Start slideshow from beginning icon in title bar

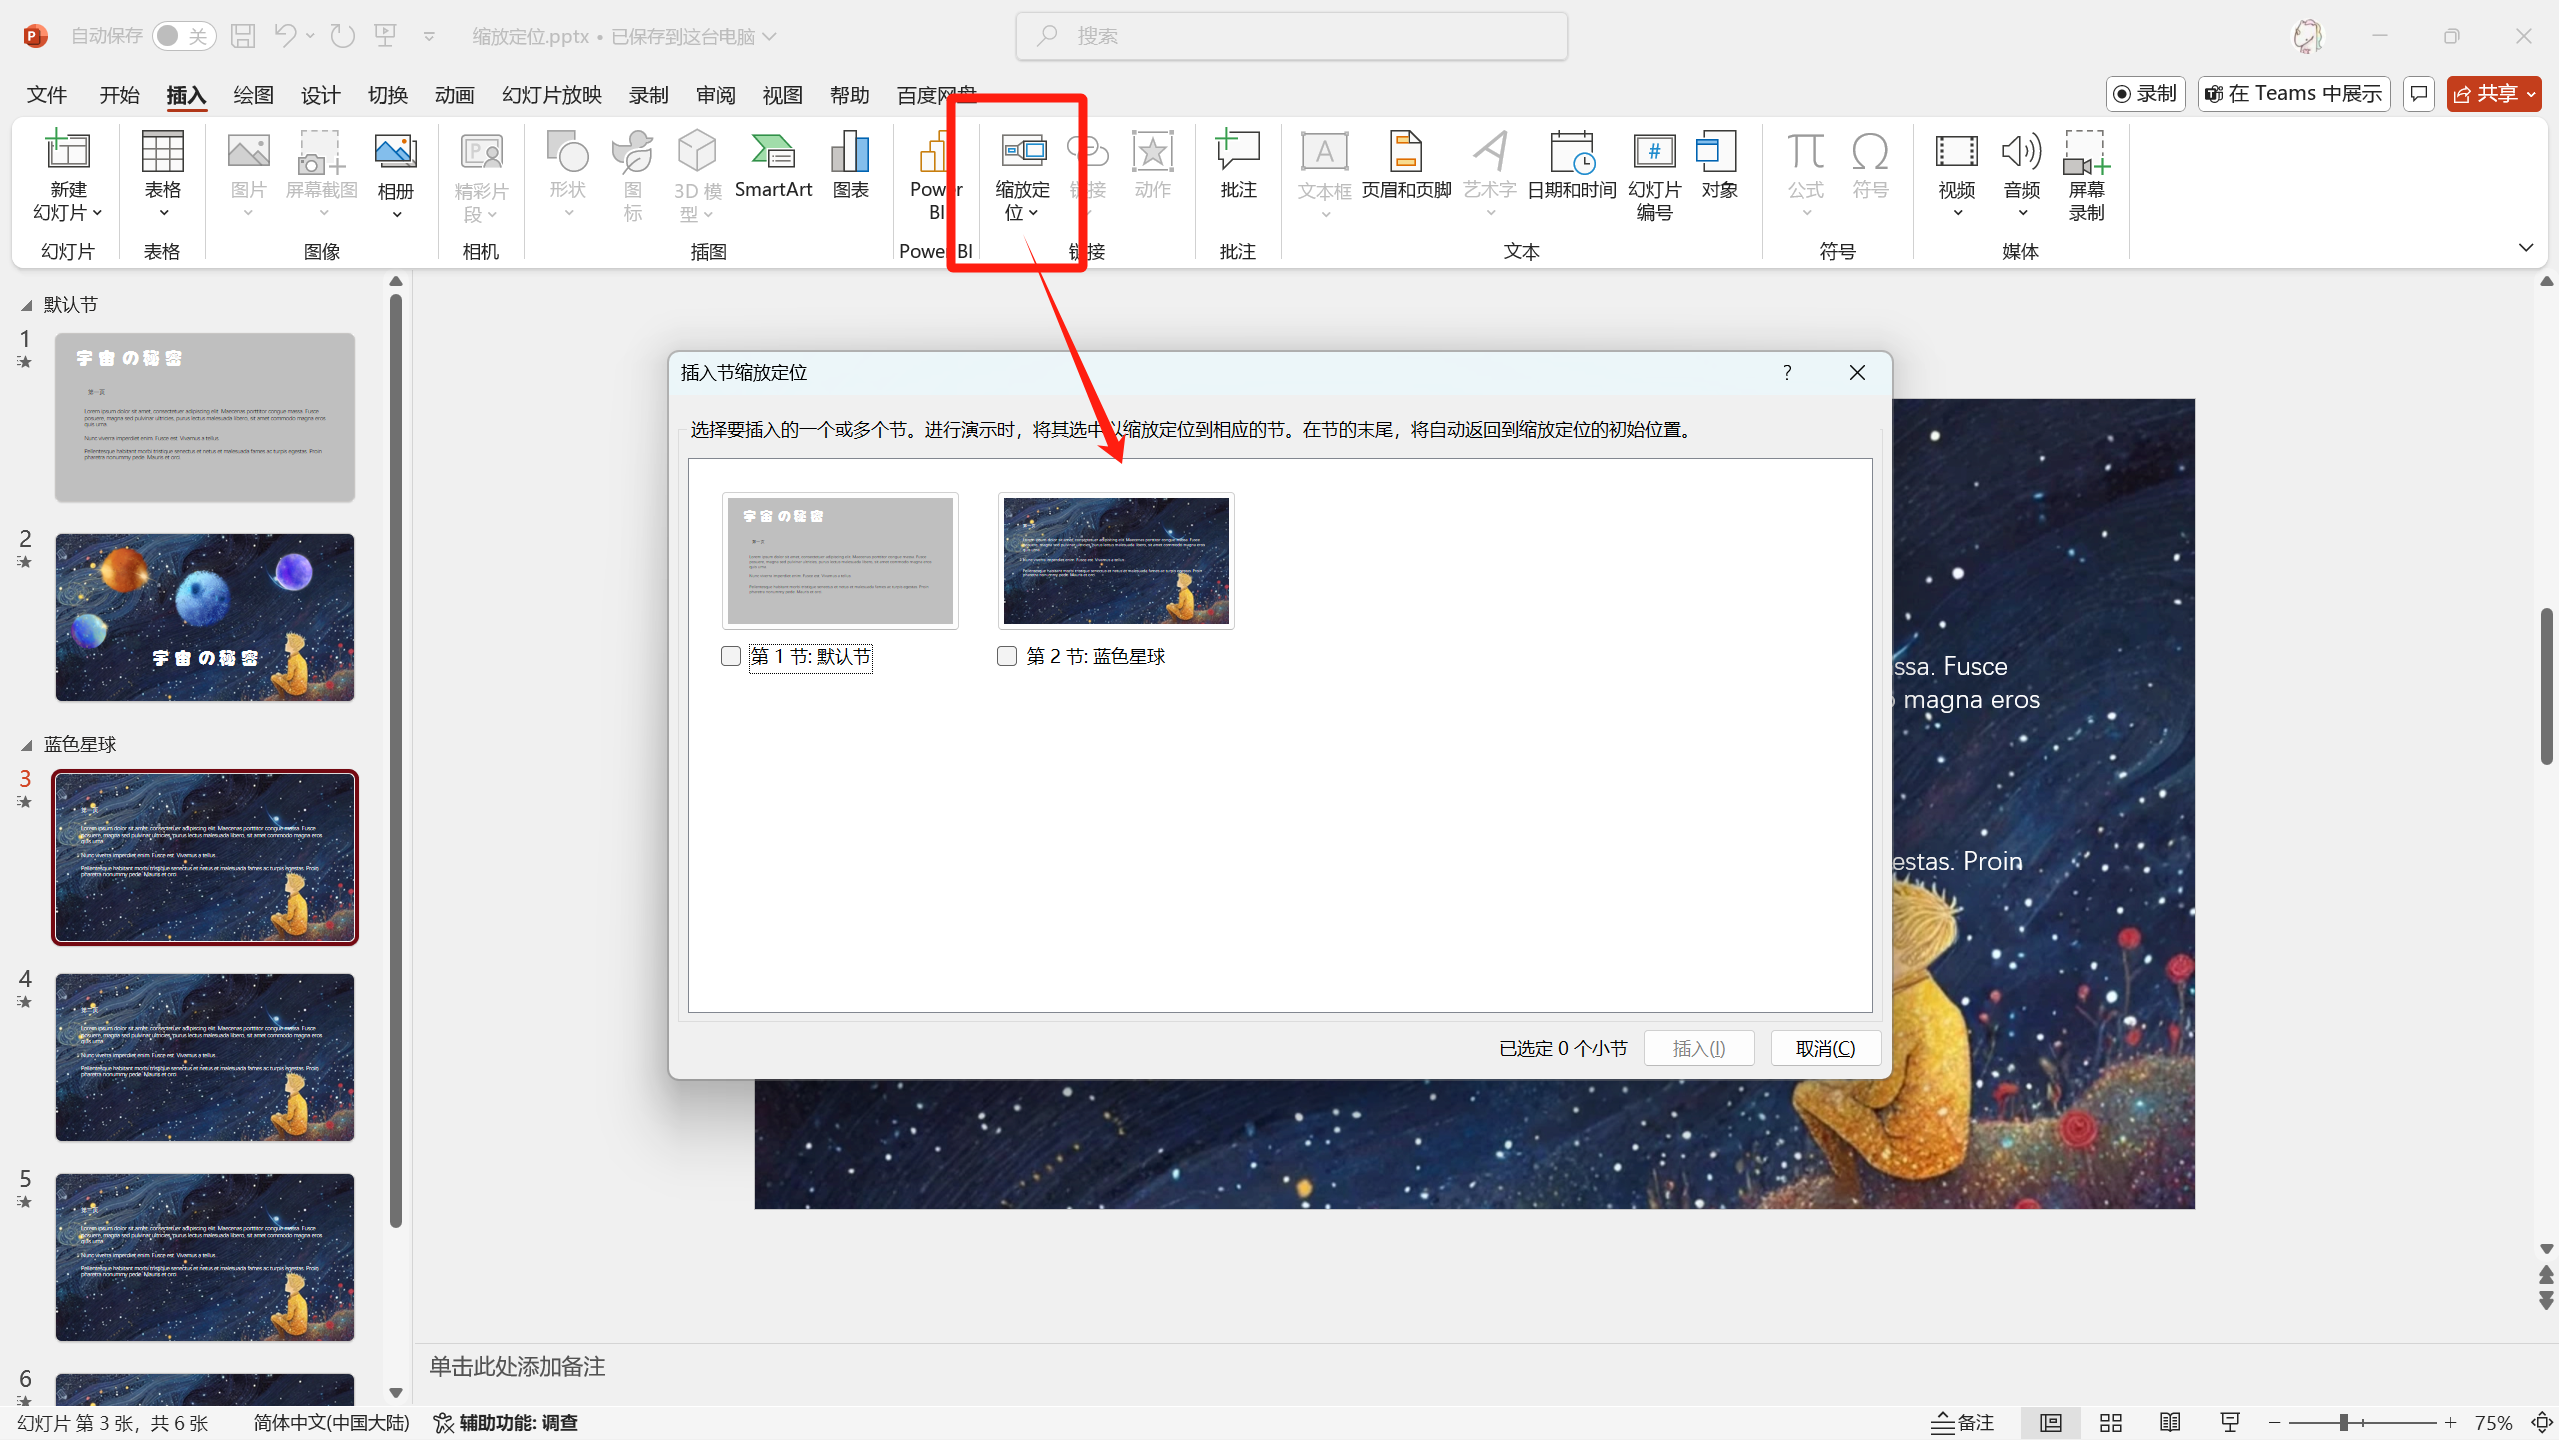[x=386, y=36]
